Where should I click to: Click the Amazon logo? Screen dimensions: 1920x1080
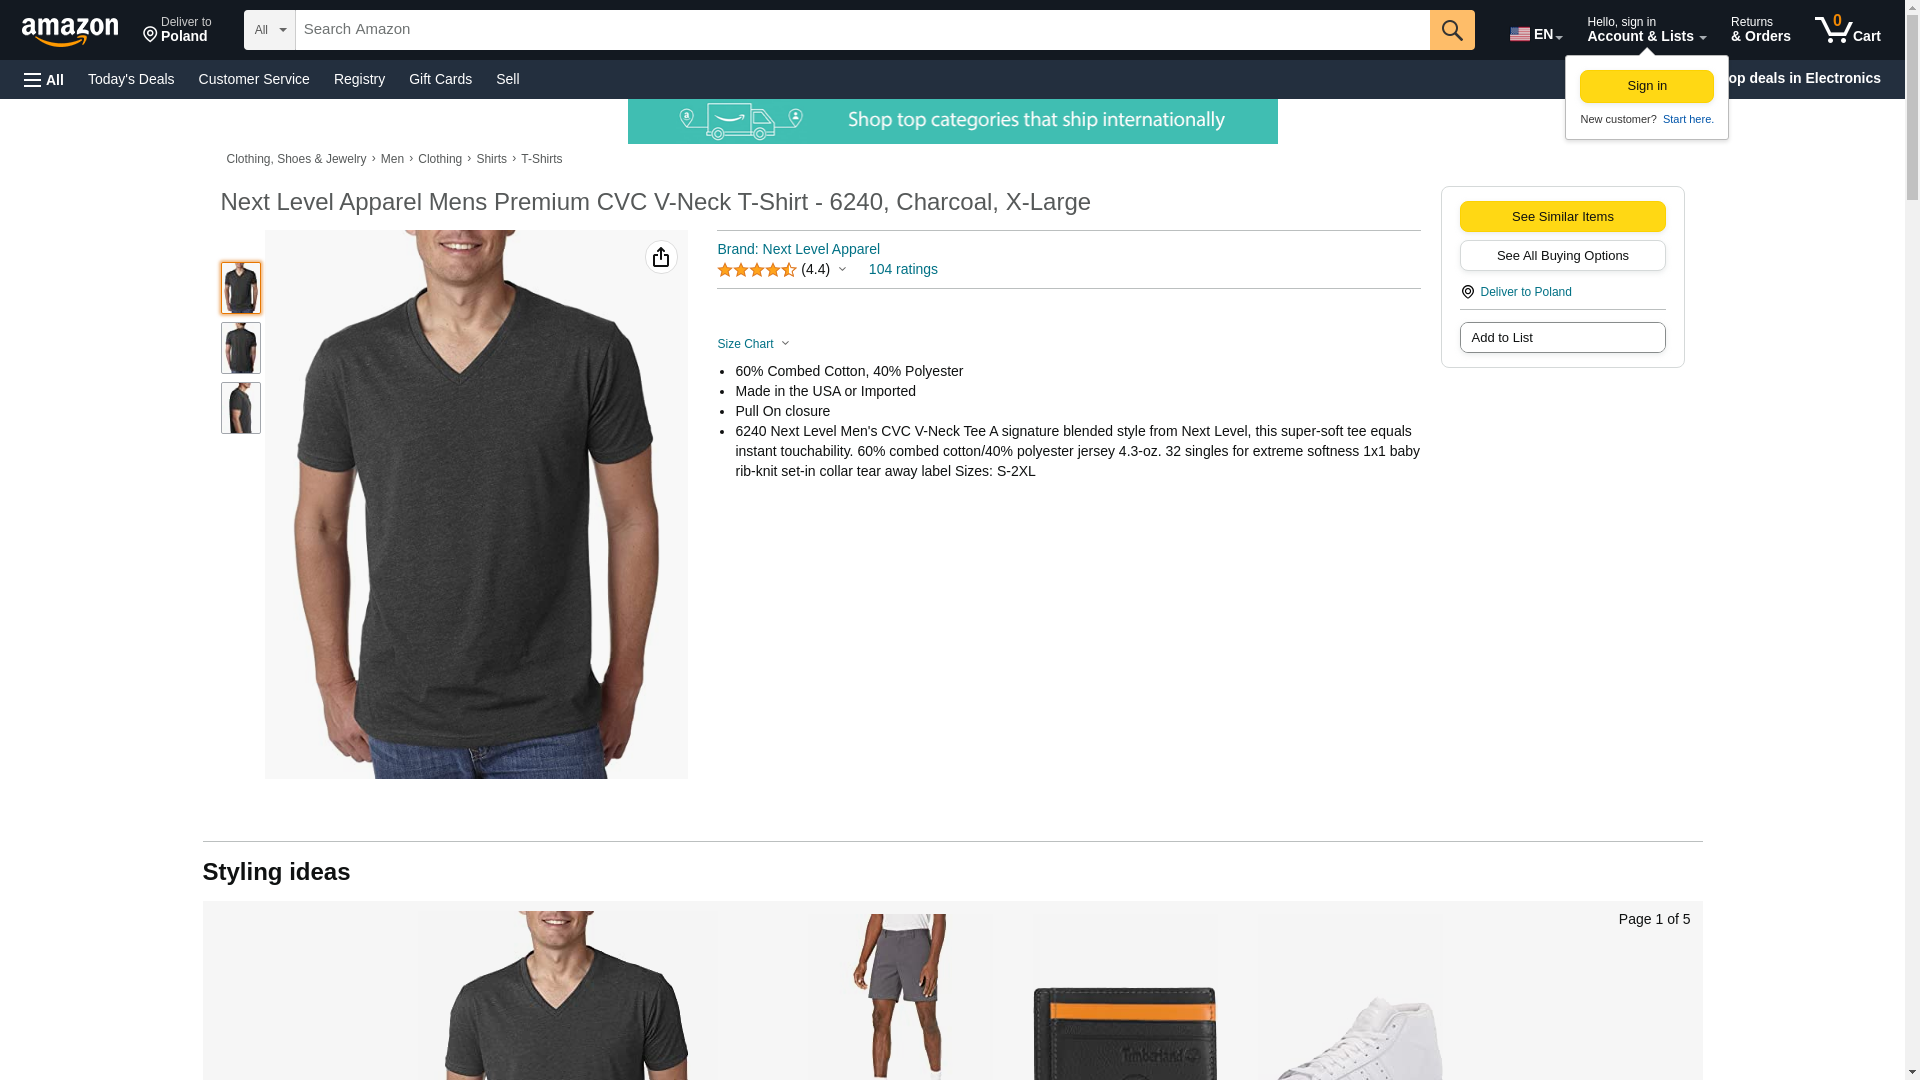tap(70, 31)
